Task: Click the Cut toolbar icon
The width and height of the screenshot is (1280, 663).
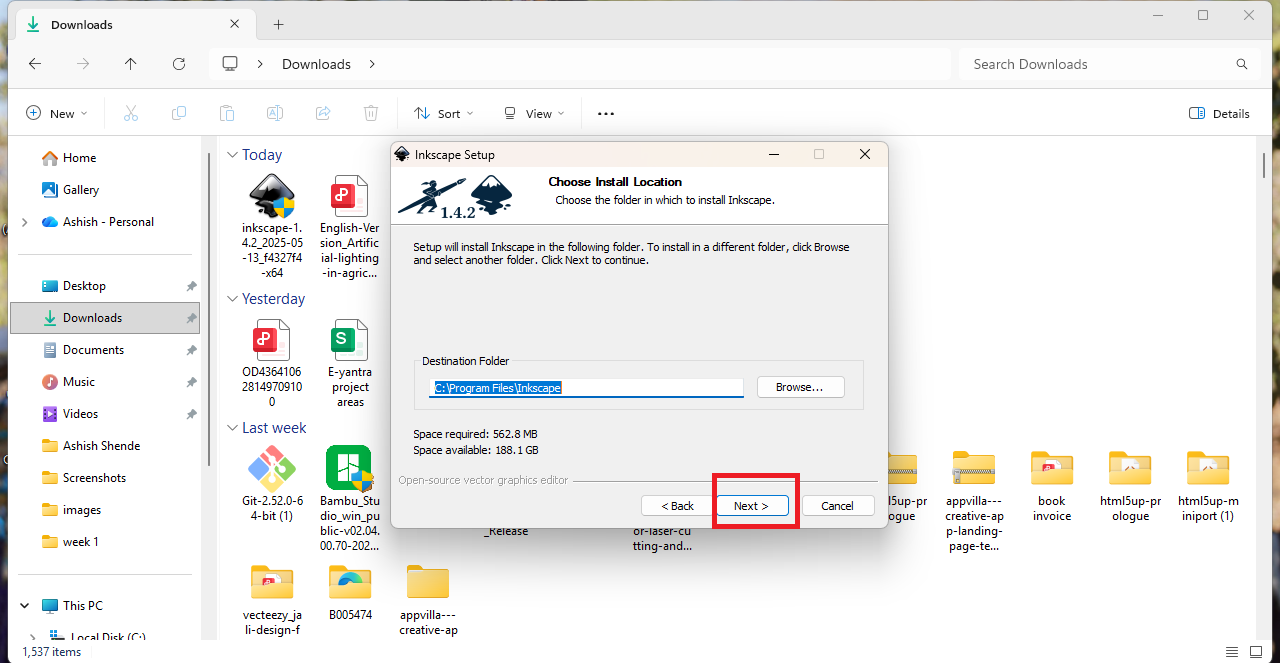Action: (131, 113)
